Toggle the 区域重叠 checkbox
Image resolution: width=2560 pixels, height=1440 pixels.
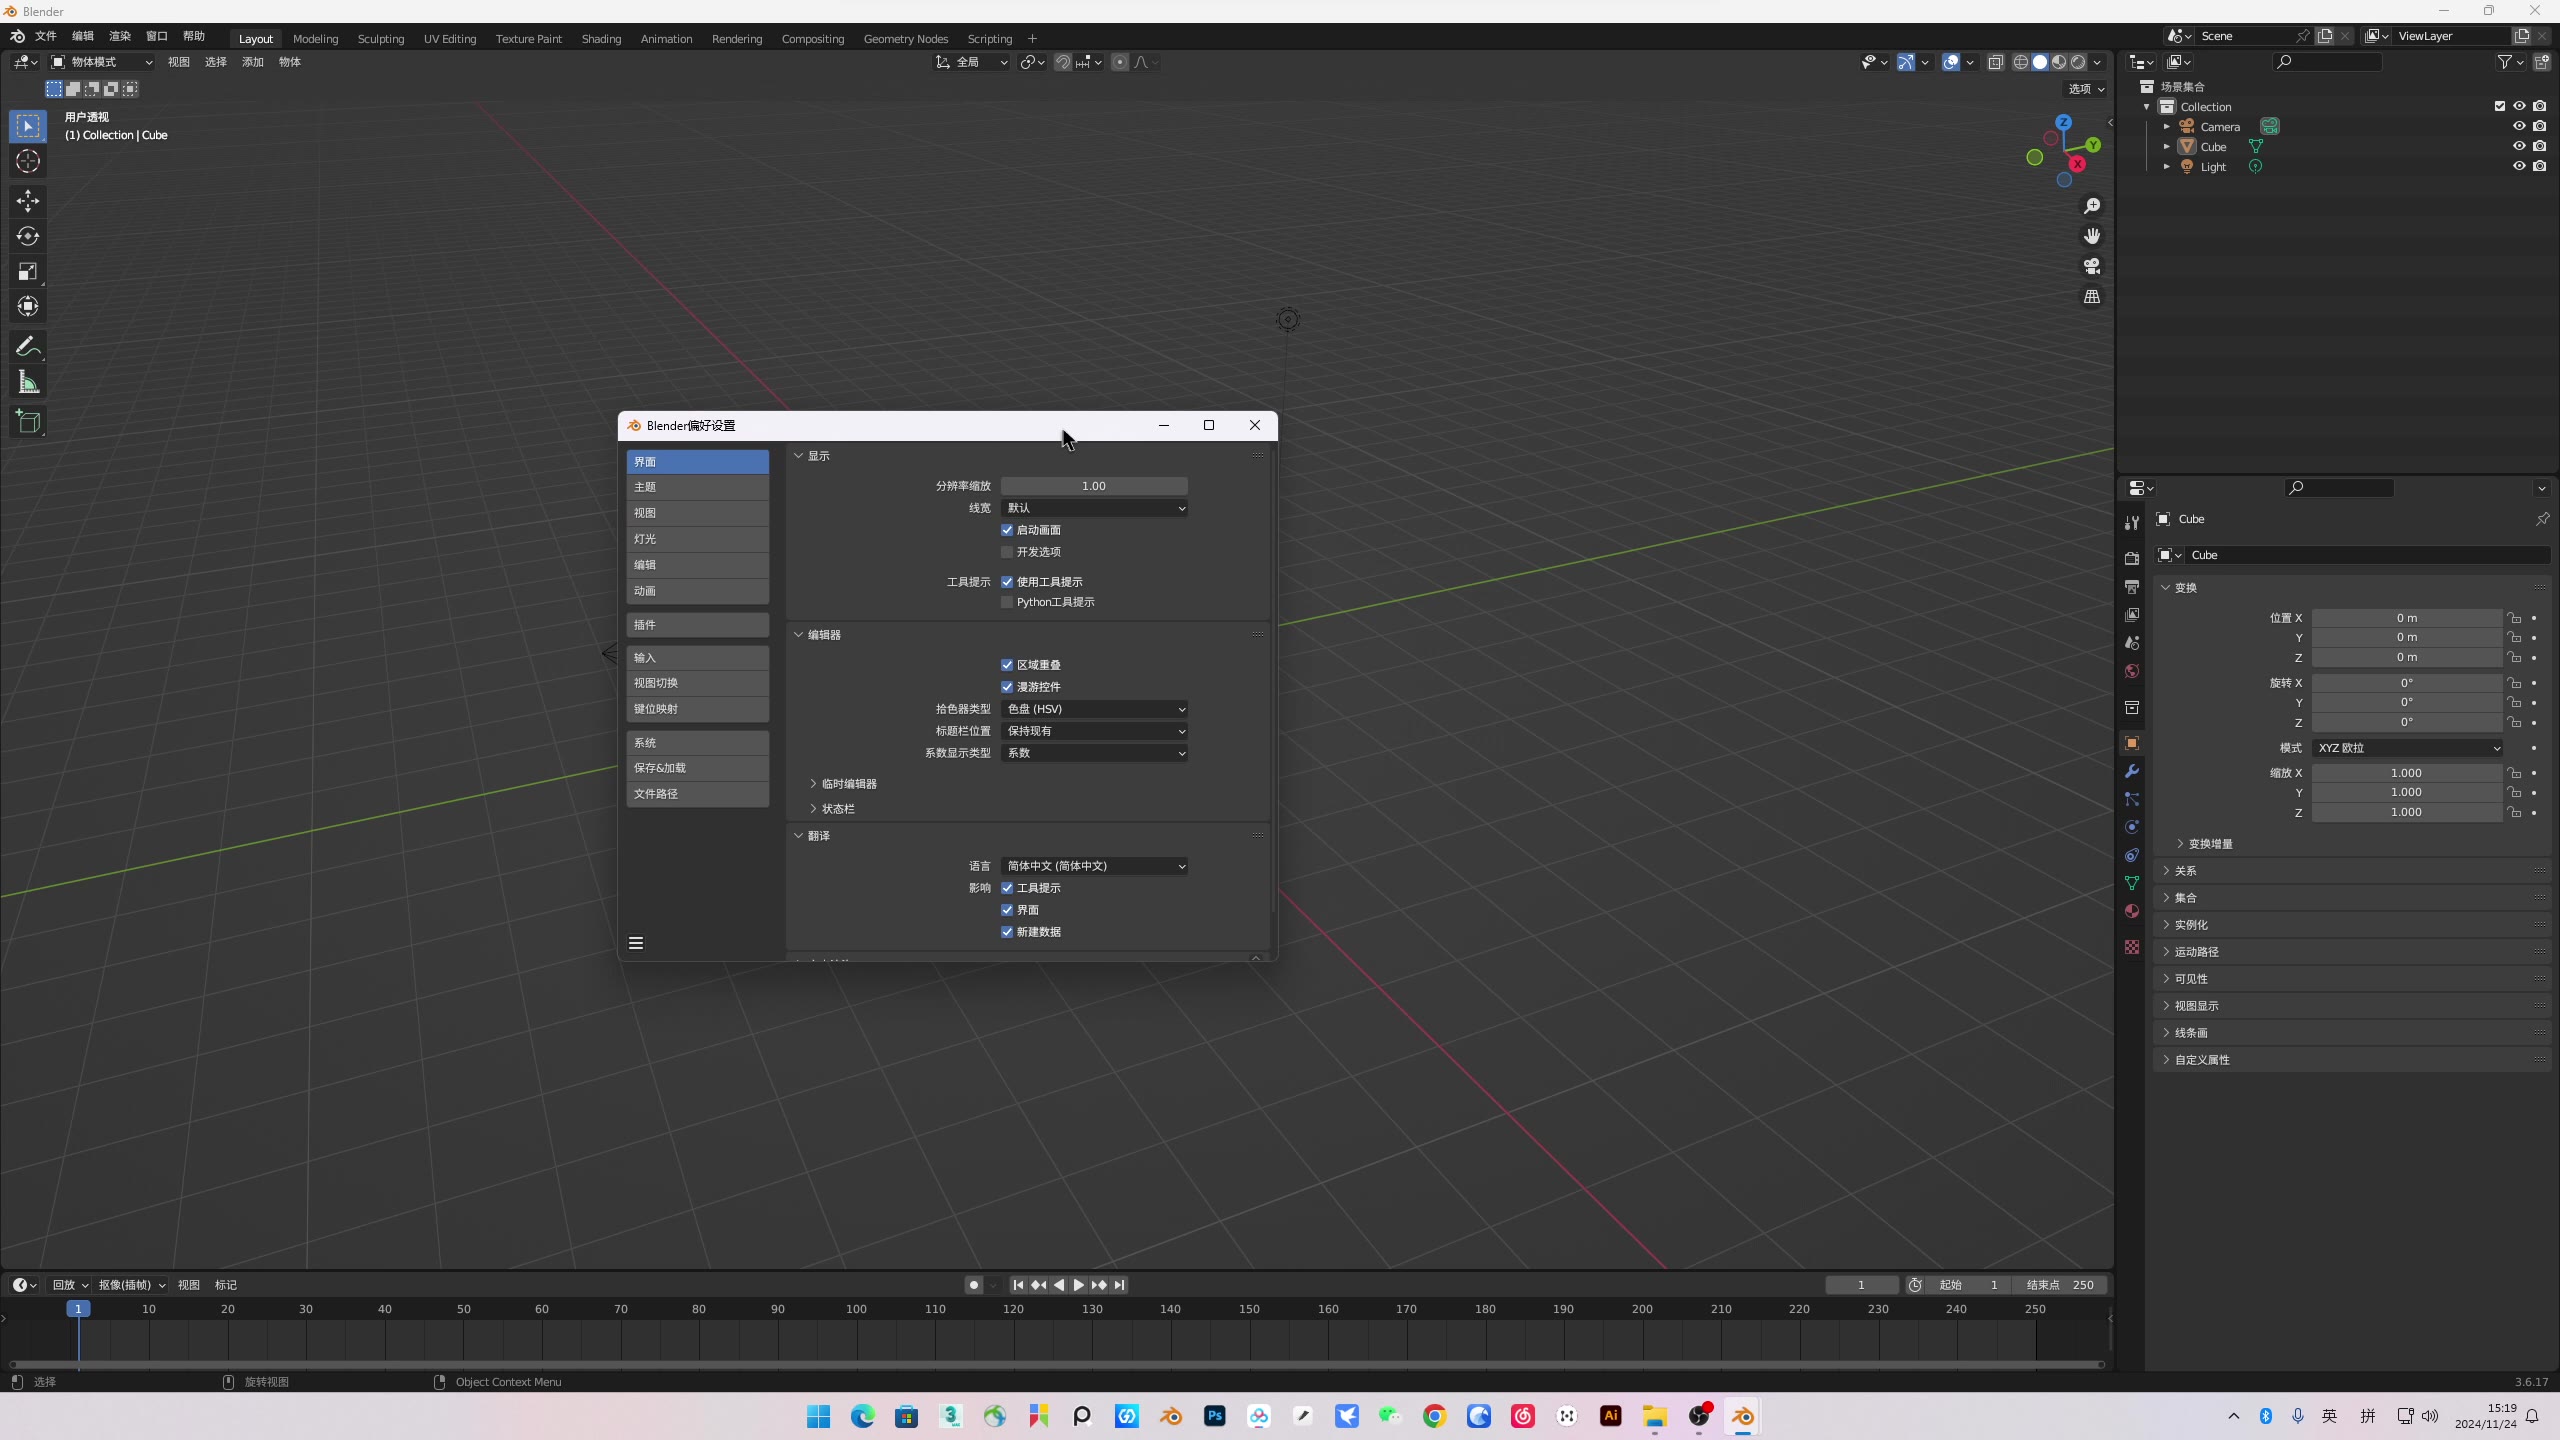(1007, 665)
